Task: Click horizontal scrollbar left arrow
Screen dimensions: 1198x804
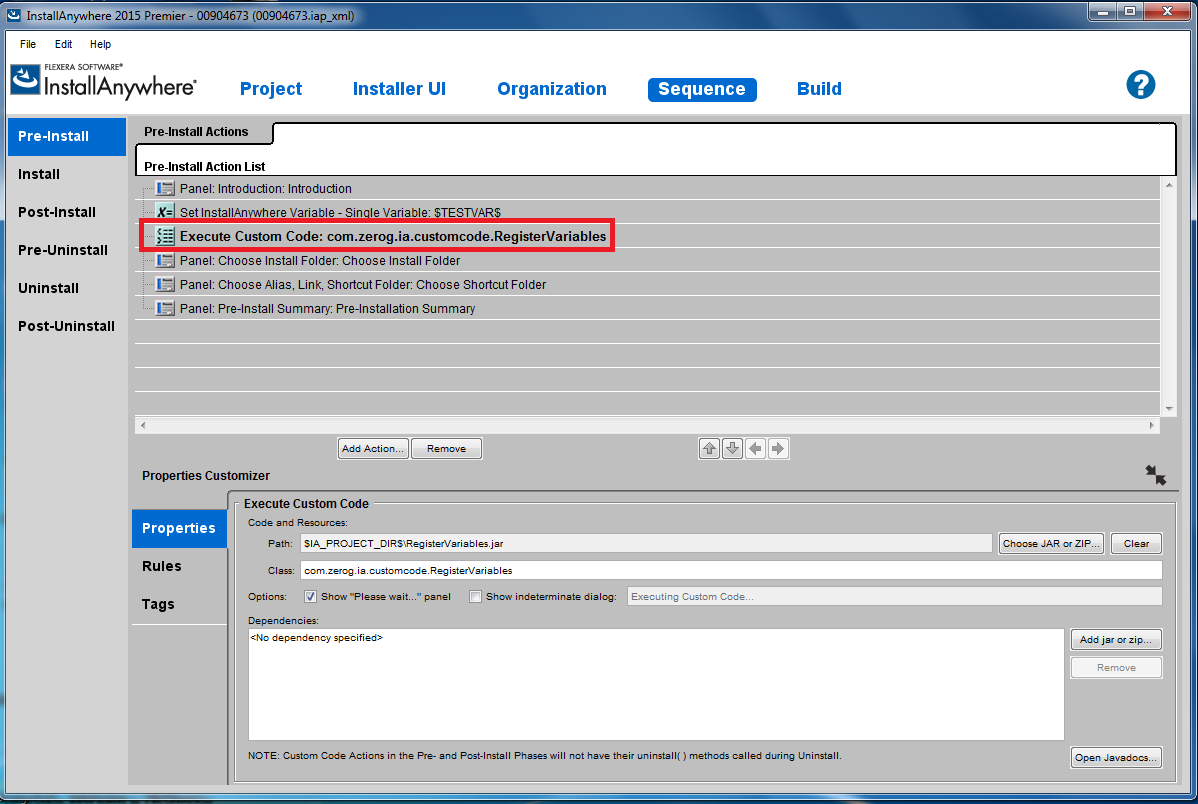Action: pyautogui.click(x=143, y=425)
